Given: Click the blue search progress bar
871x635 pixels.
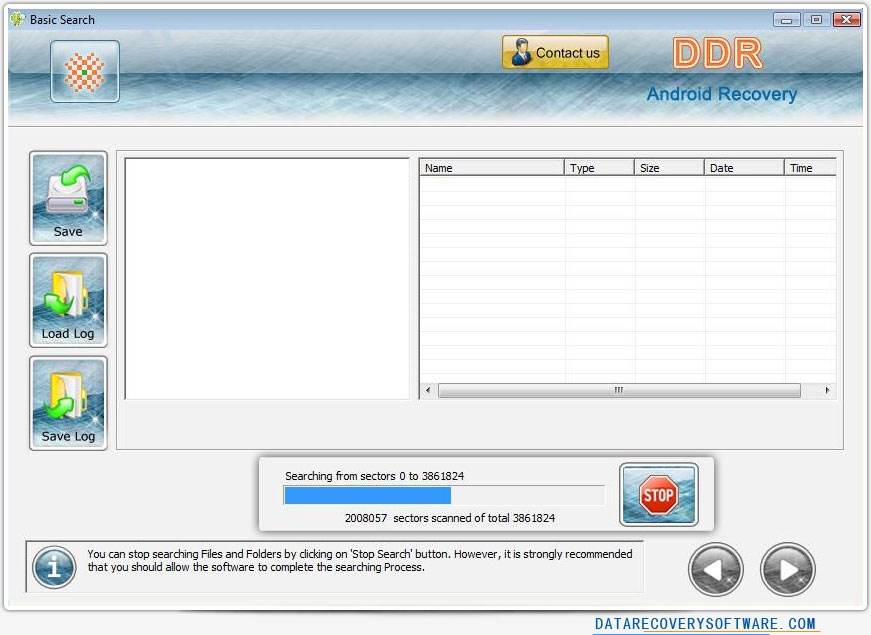Looking at the screenshot, I should [444, 495].
